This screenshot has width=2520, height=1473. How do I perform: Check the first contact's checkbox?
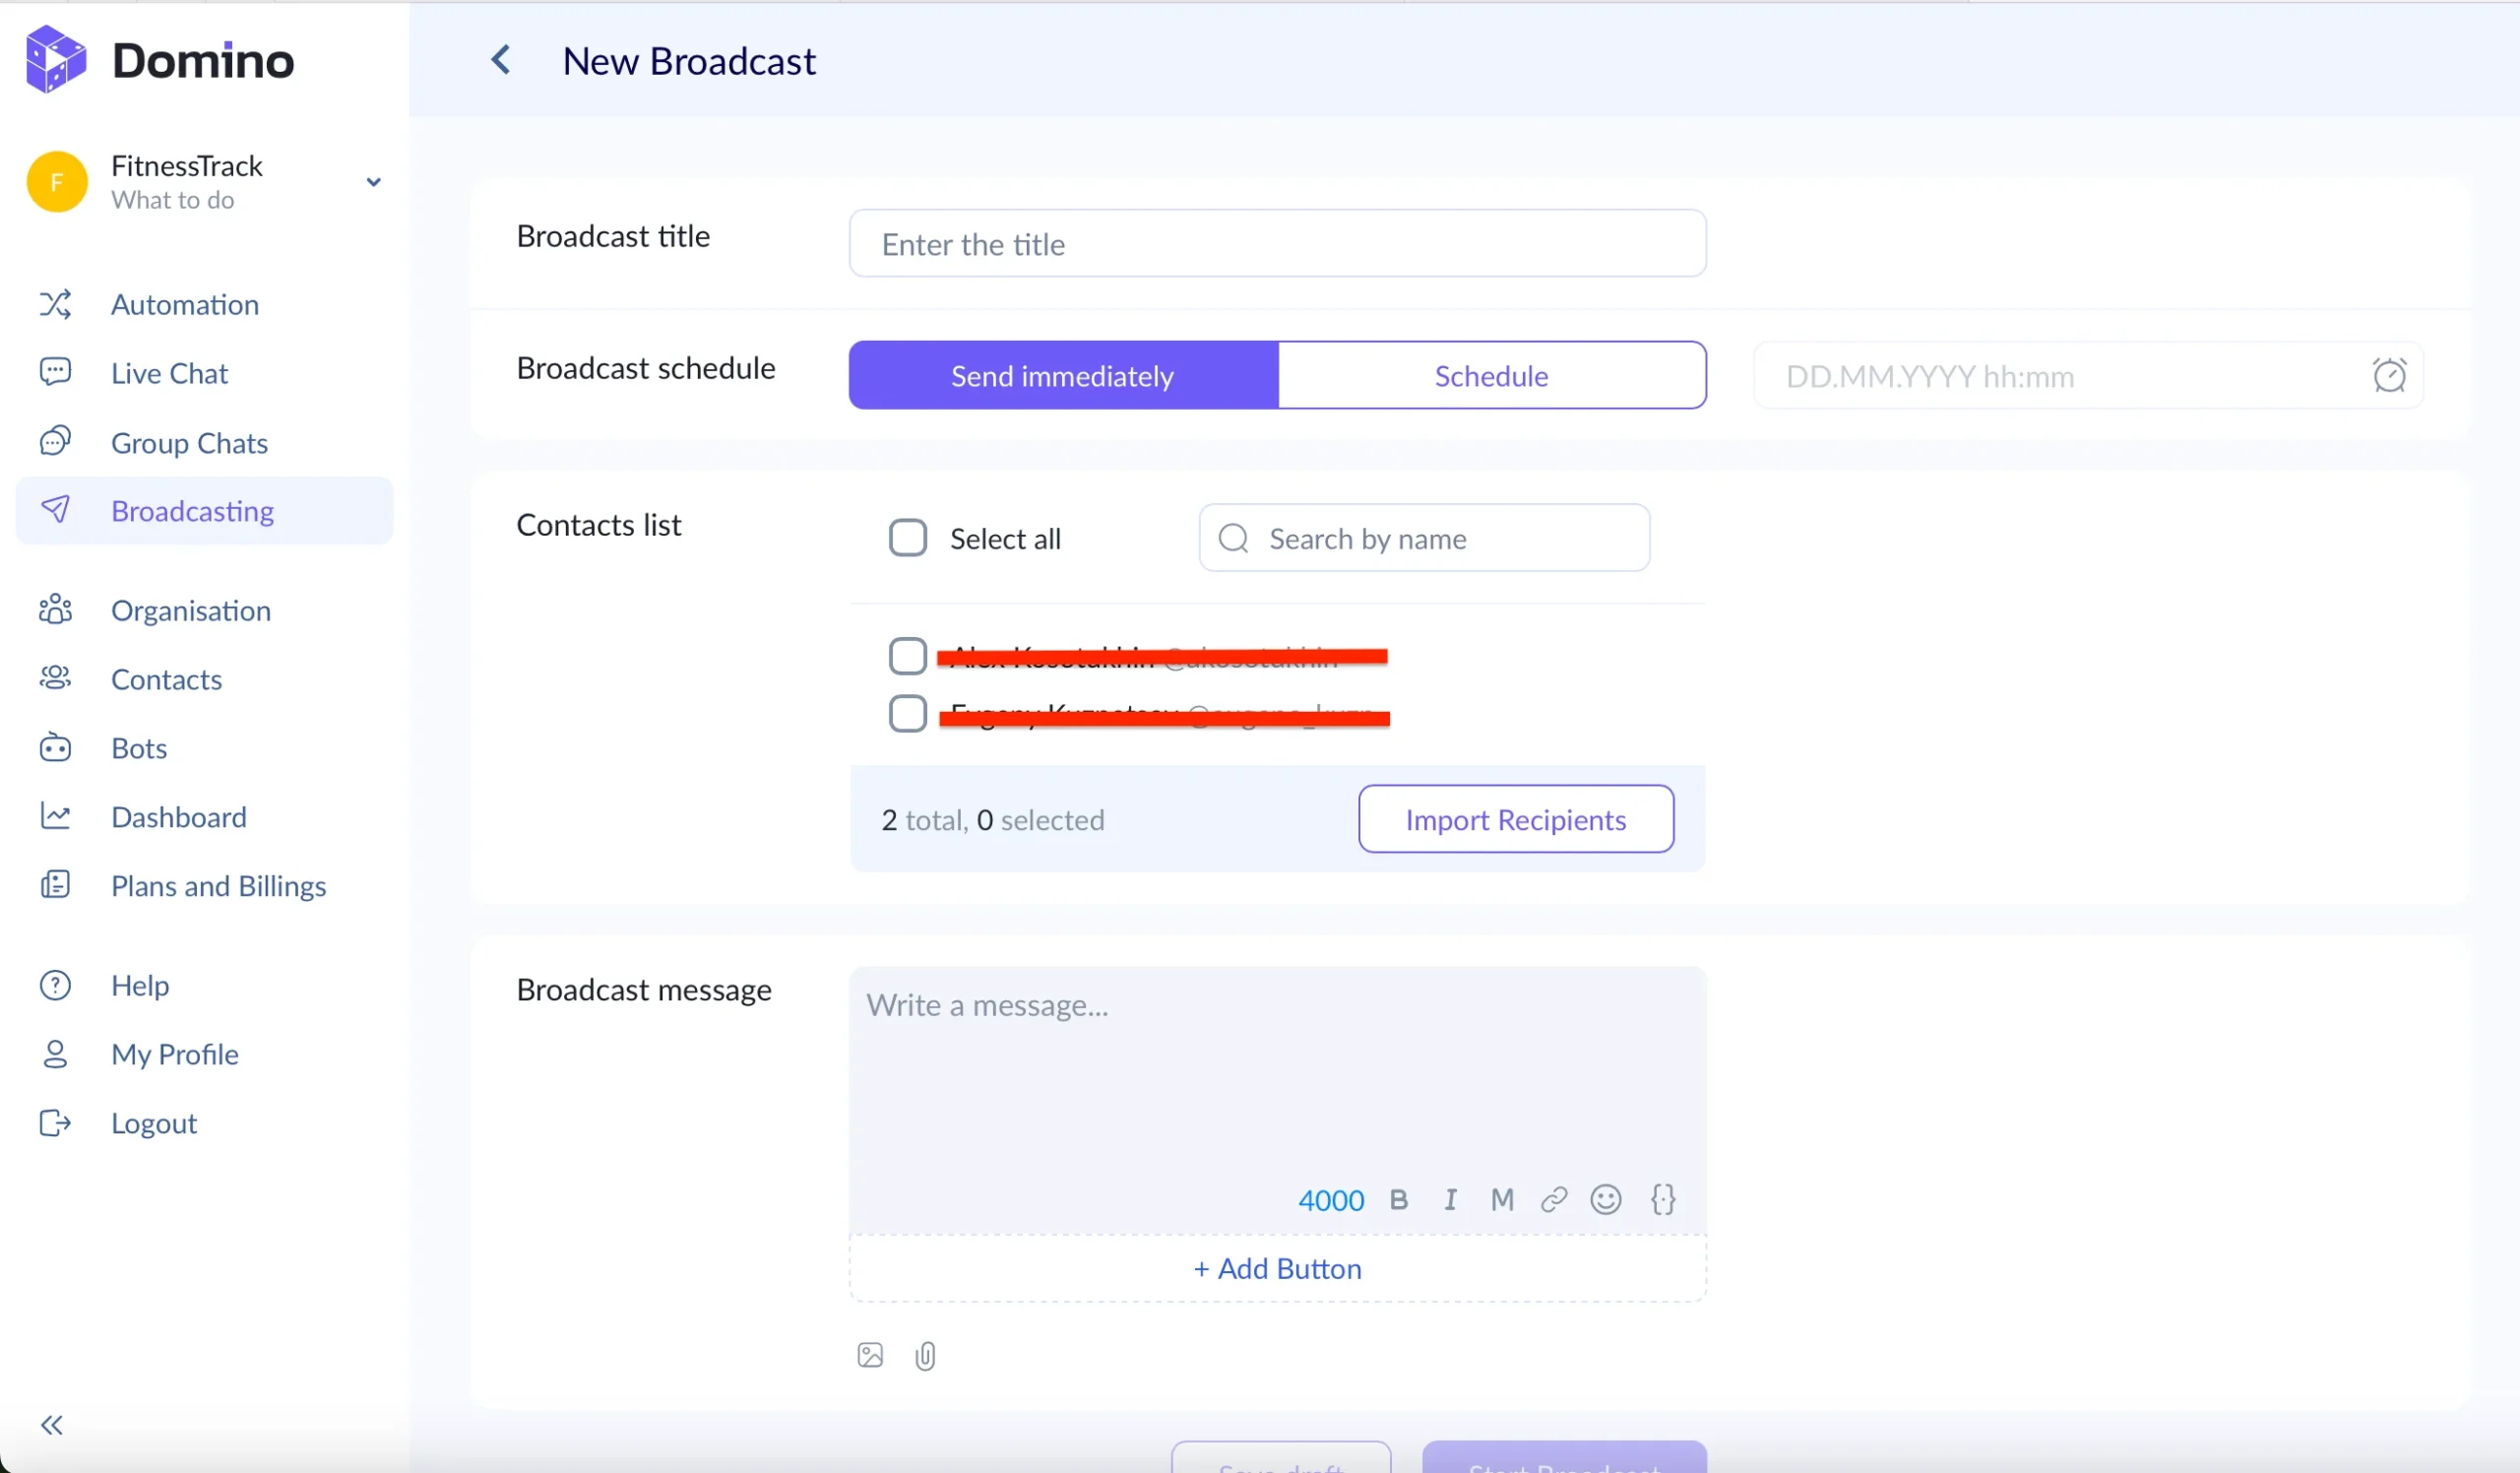[907, 656]
